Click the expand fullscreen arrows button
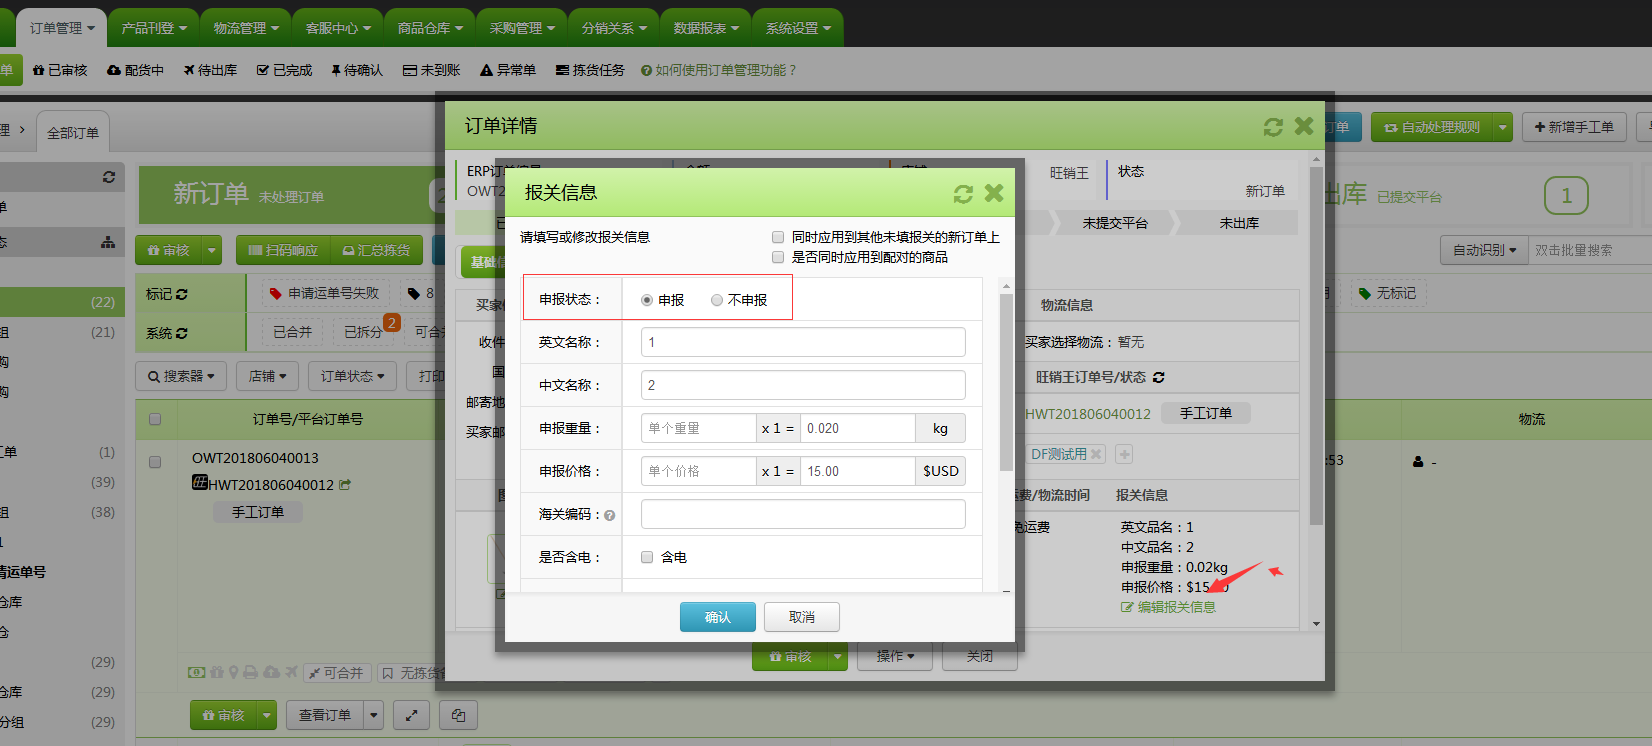1652x746 pixels. [x=411, y=715]
